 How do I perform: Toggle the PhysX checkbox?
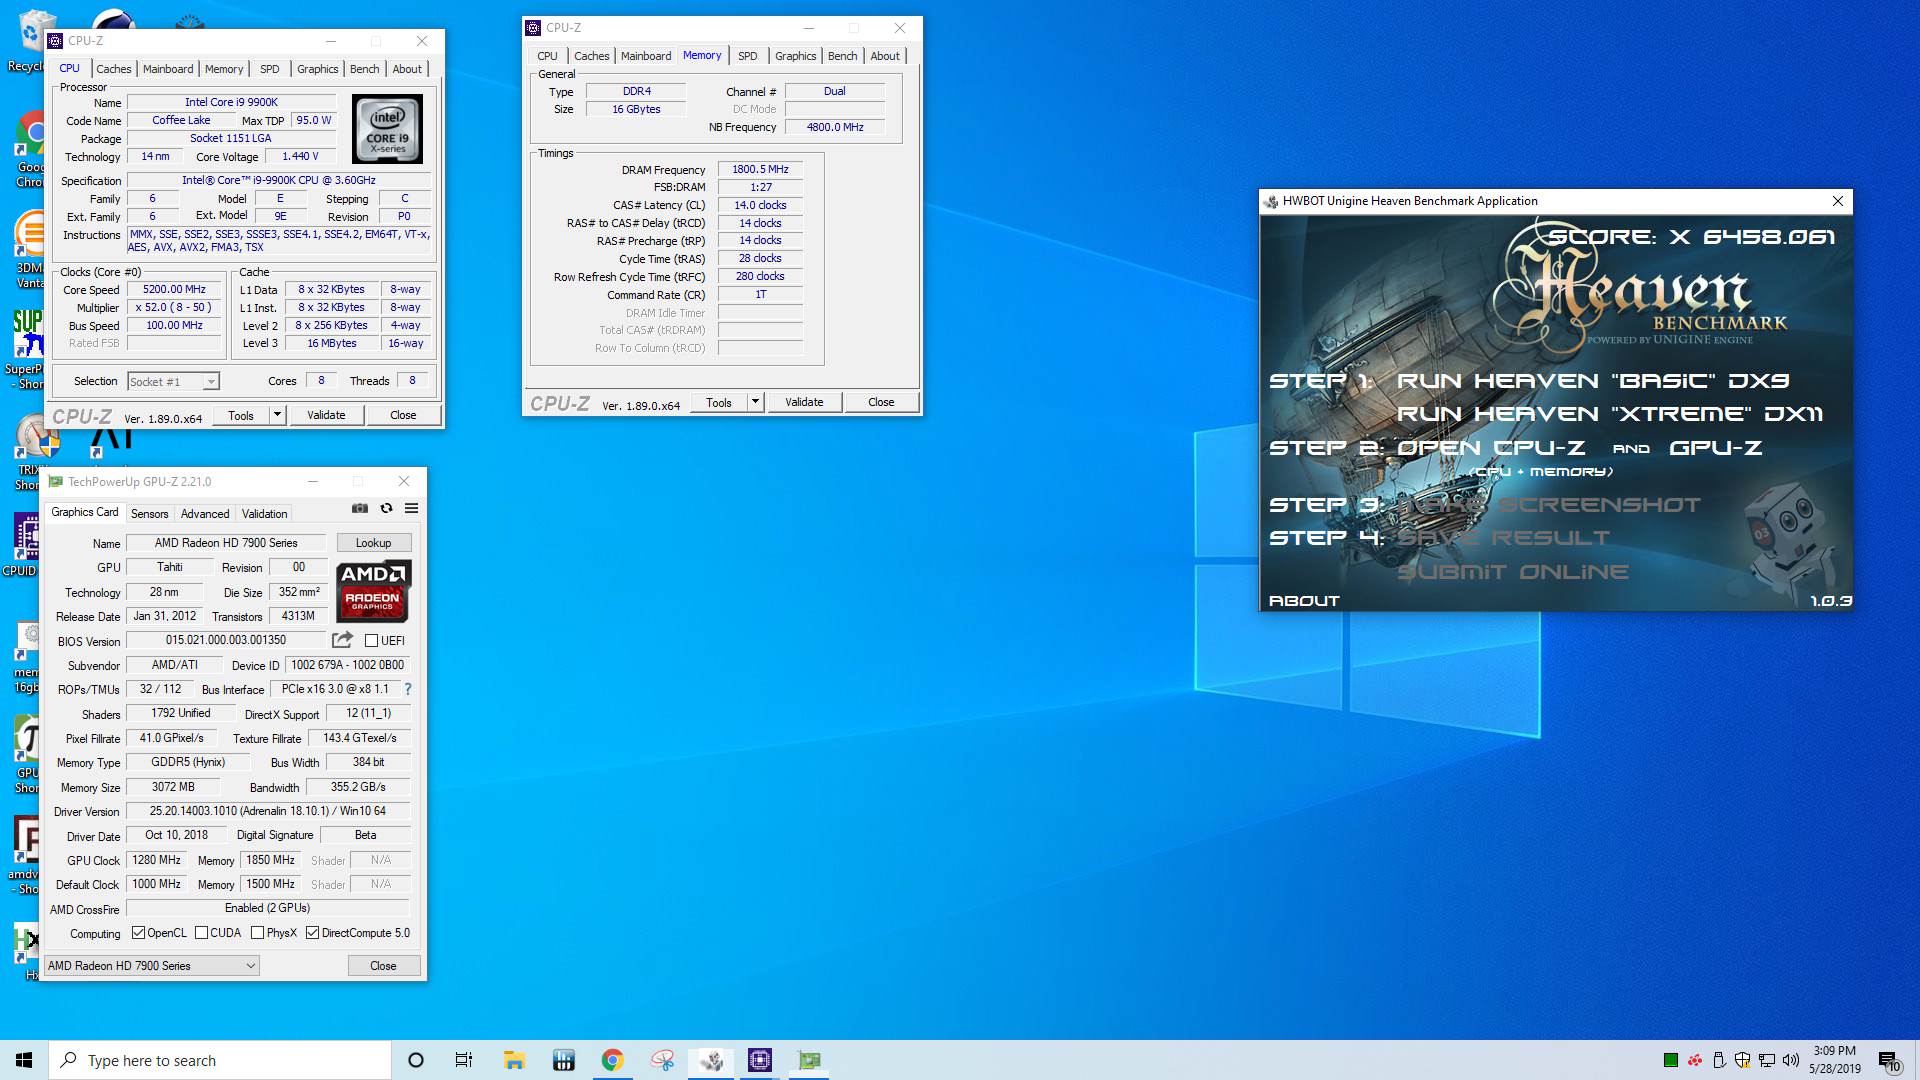(x=257, y=933)
